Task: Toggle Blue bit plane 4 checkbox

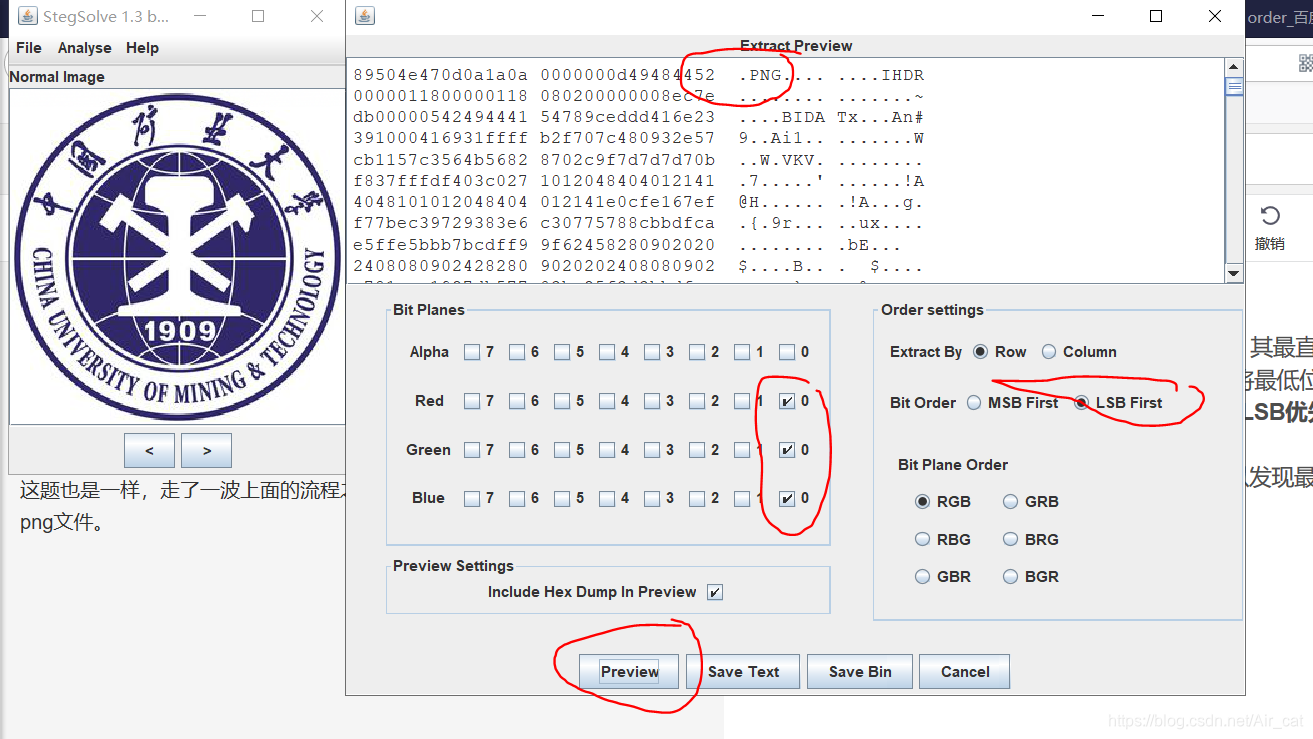Action: (x=607, y=498)
